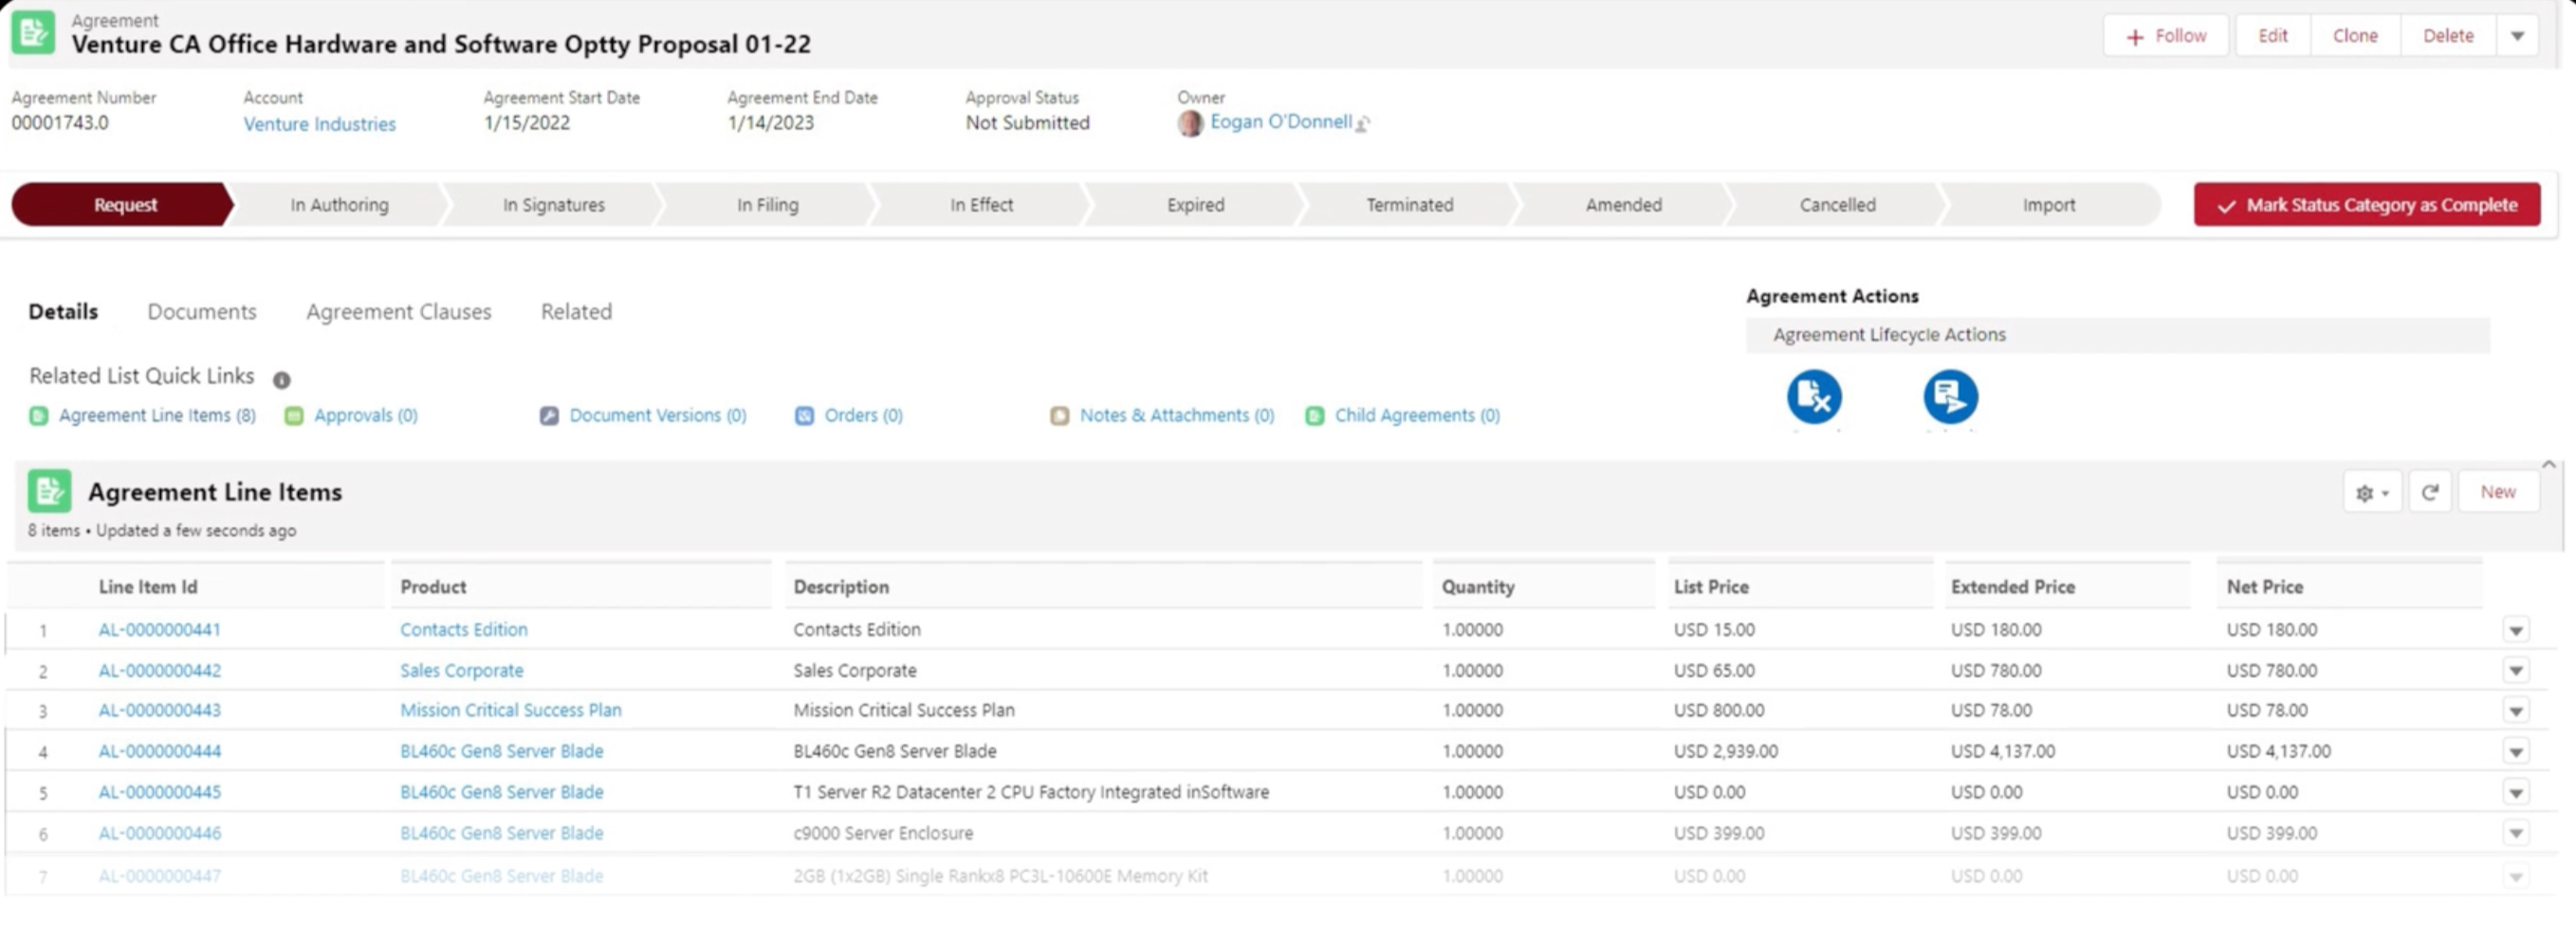Open line item AL-0000000441
The height and width of the screenshot is (926, 2576).
click(x=159, y=630)
